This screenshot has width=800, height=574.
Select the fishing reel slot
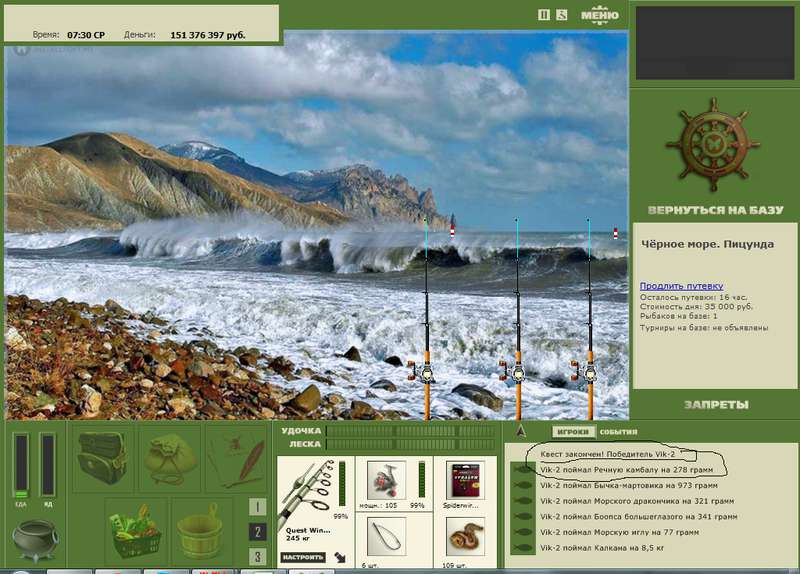(386, 480)
